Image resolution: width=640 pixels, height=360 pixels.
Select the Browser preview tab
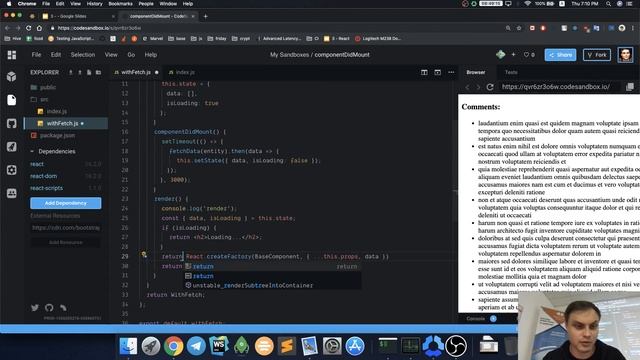click(x=476, y=72)
